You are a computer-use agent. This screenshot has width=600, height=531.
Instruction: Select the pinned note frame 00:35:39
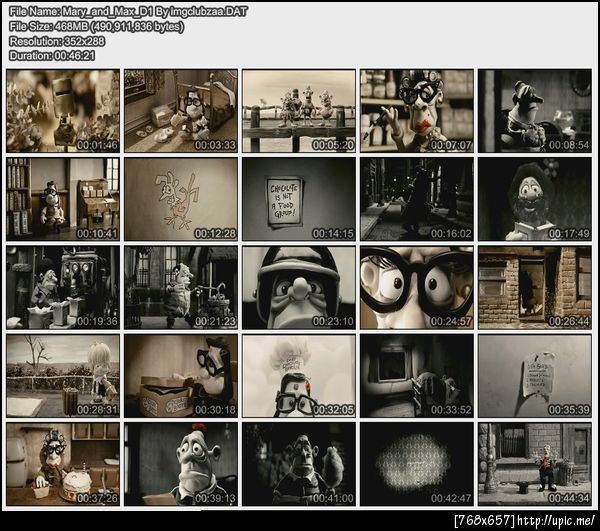click(535, 376)
